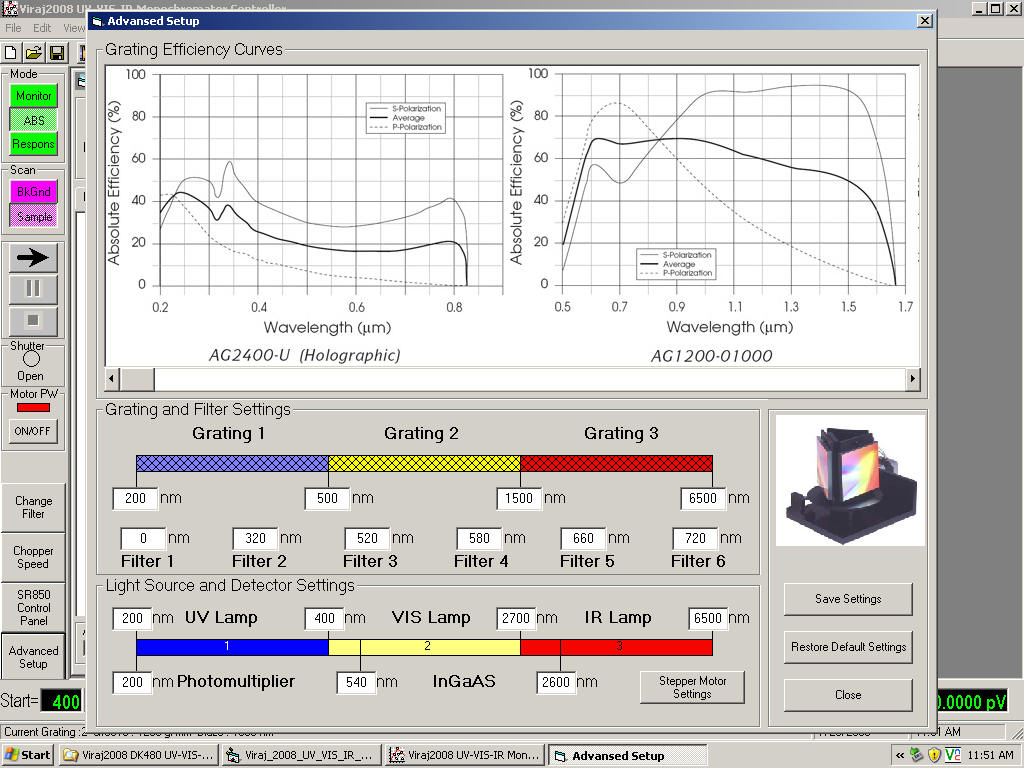Click the Grating 3 end 6500 nm field
The width and height of the screenshot is (1024, 768).
pos(703,498)
